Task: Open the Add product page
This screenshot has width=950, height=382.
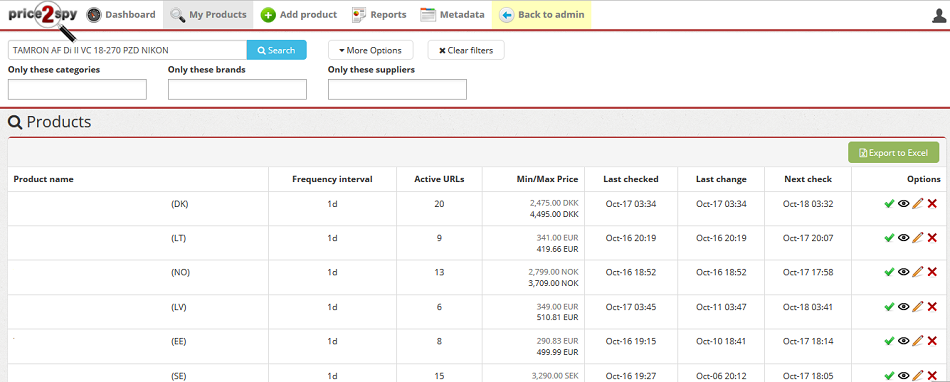Action: click(x=299, y=15)
